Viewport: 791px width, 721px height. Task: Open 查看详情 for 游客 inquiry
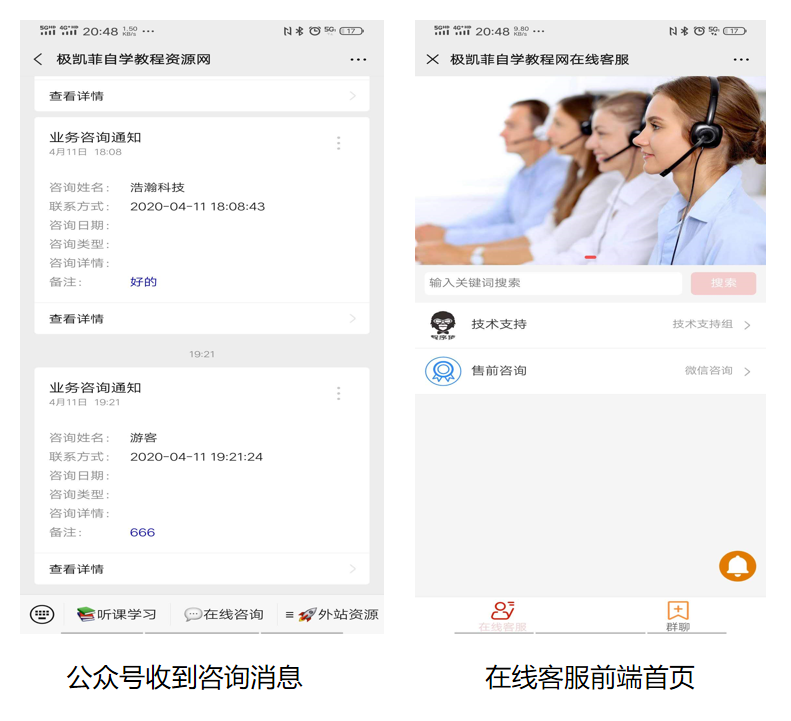tap(201, 569)
